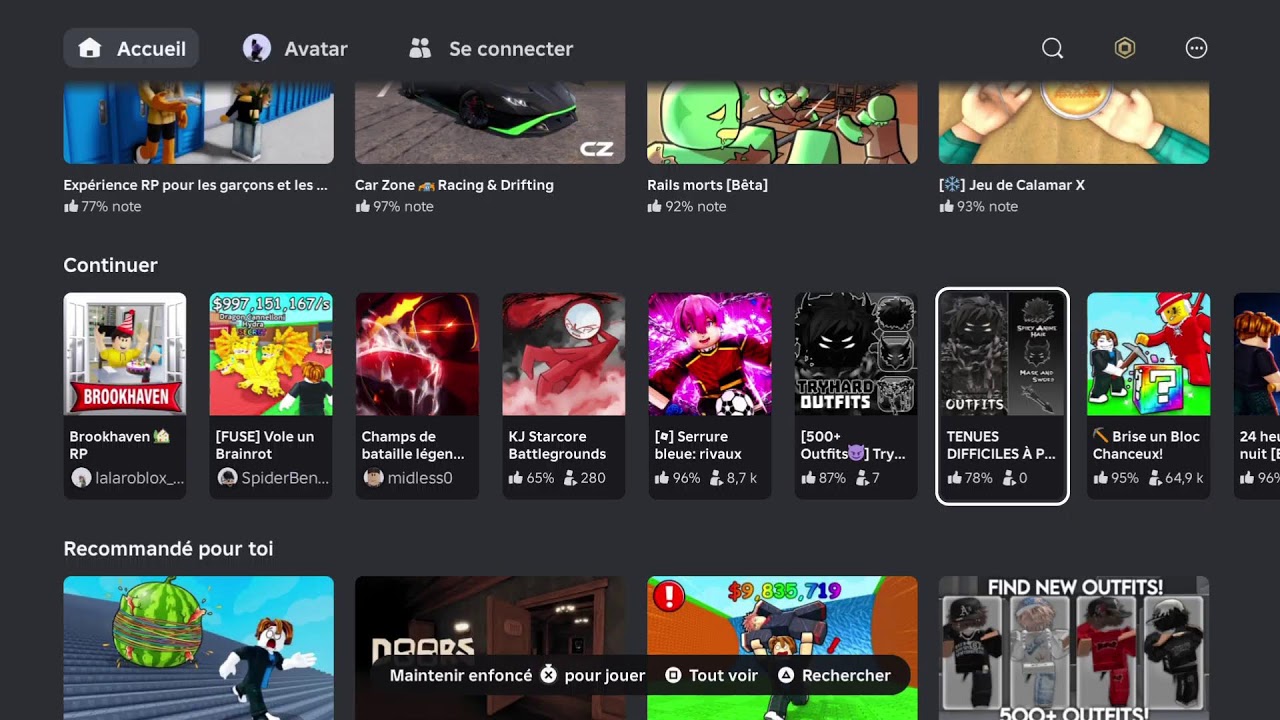The image size is (1280, 720).
Task: Select Champs de bataille légen... game thumbnail
Action: click(x=417, y=354)
